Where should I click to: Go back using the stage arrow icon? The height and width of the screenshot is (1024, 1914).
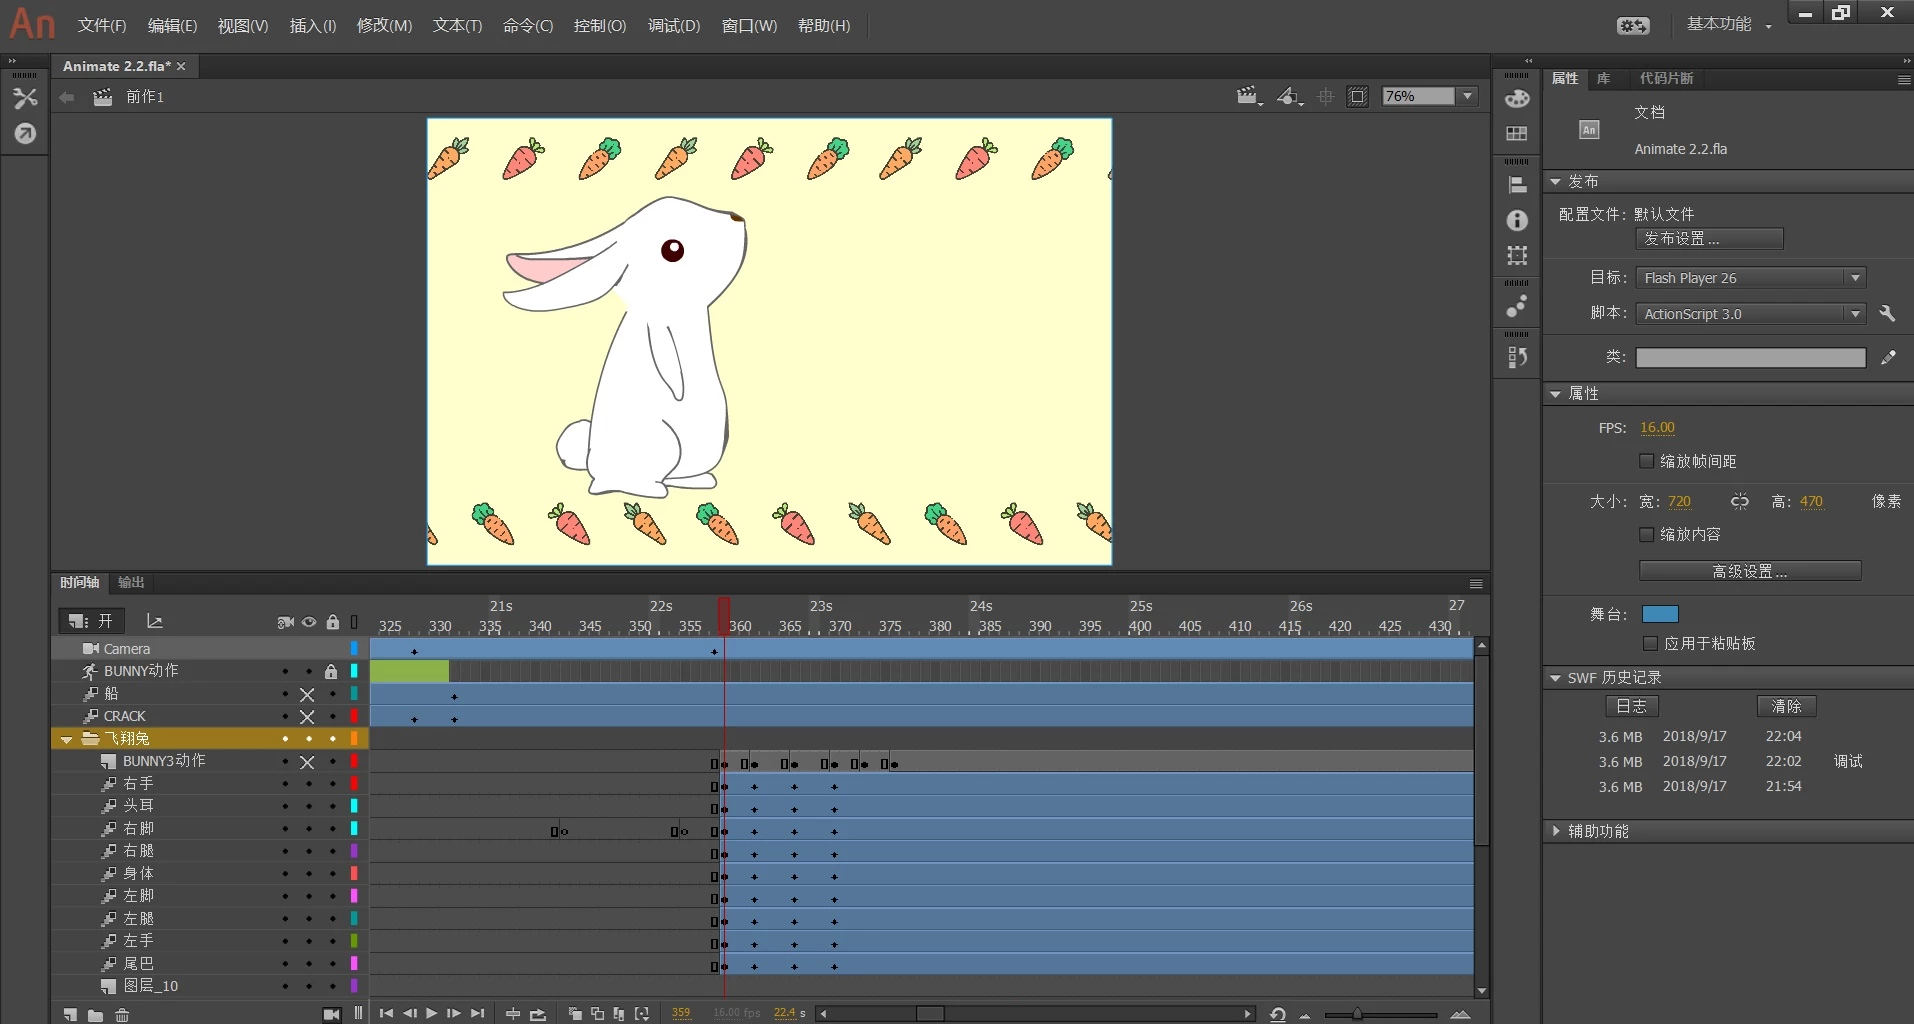click(x=67, y=97)
